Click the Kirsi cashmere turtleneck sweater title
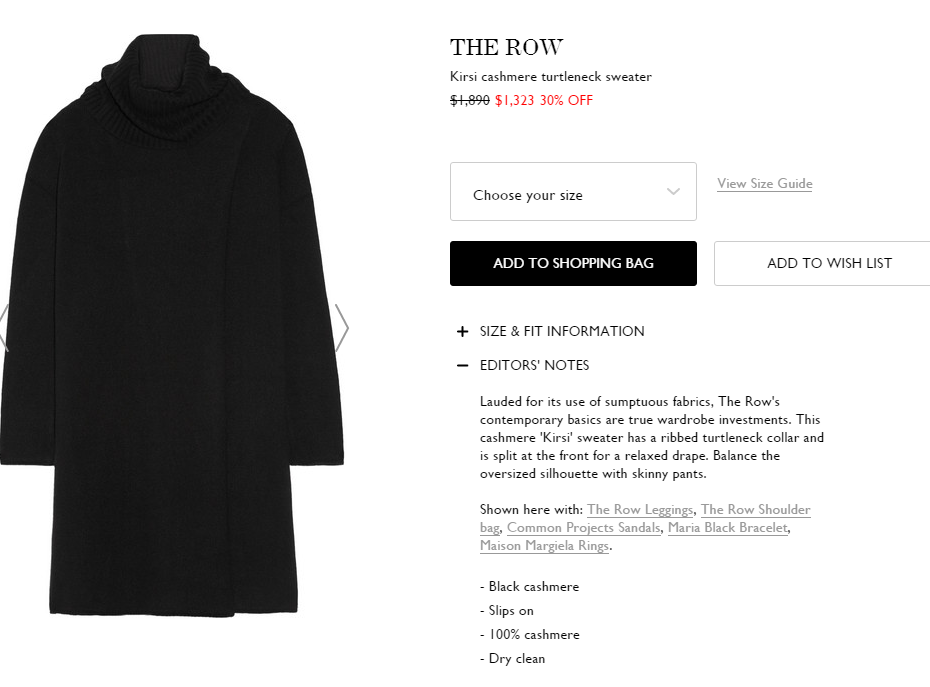930x687 pixels. tap(550, 77)
